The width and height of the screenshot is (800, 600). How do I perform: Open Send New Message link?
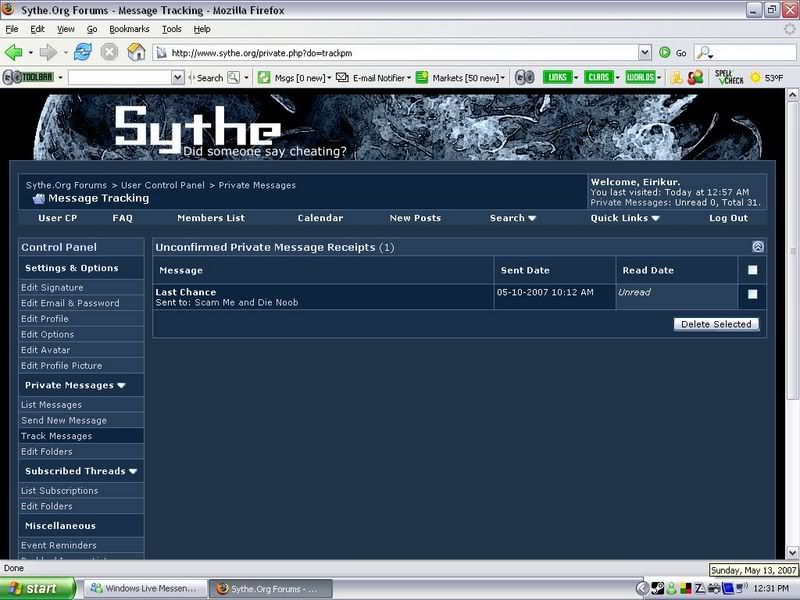[x=64, y=420]
